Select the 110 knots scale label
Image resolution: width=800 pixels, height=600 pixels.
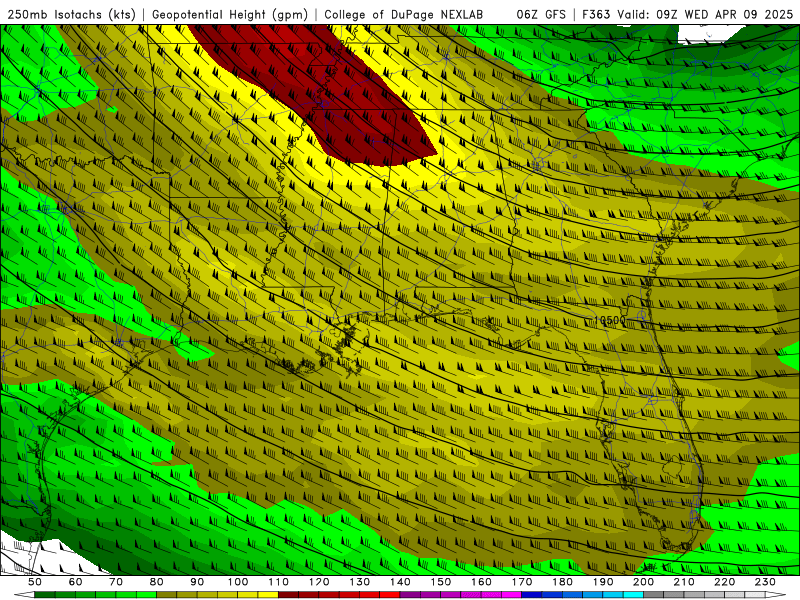[x=278, y=582]
